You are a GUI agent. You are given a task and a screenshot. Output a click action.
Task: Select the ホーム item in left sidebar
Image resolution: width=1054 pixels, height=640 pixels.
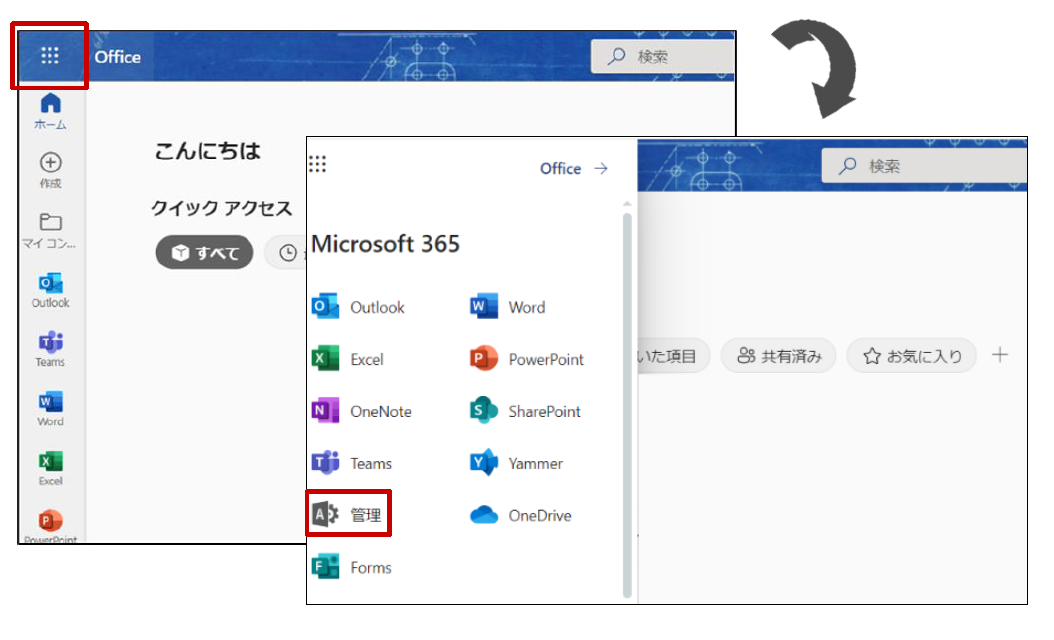coord(50,111)
